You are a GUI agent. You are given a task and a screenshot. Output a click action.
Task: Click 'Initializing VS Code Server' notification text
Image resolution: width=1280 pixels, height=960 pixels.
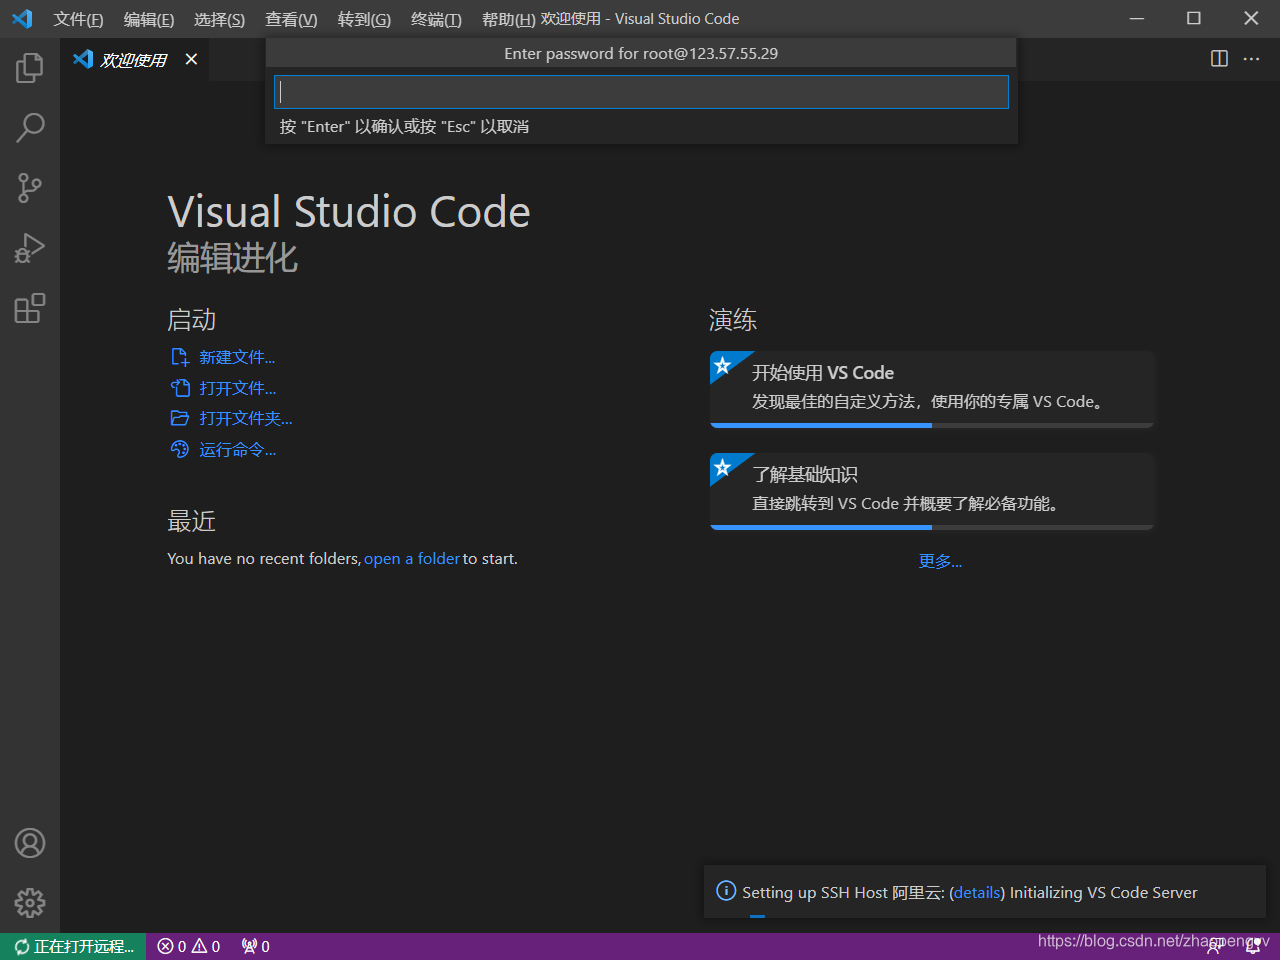(x=1103, y=892)
